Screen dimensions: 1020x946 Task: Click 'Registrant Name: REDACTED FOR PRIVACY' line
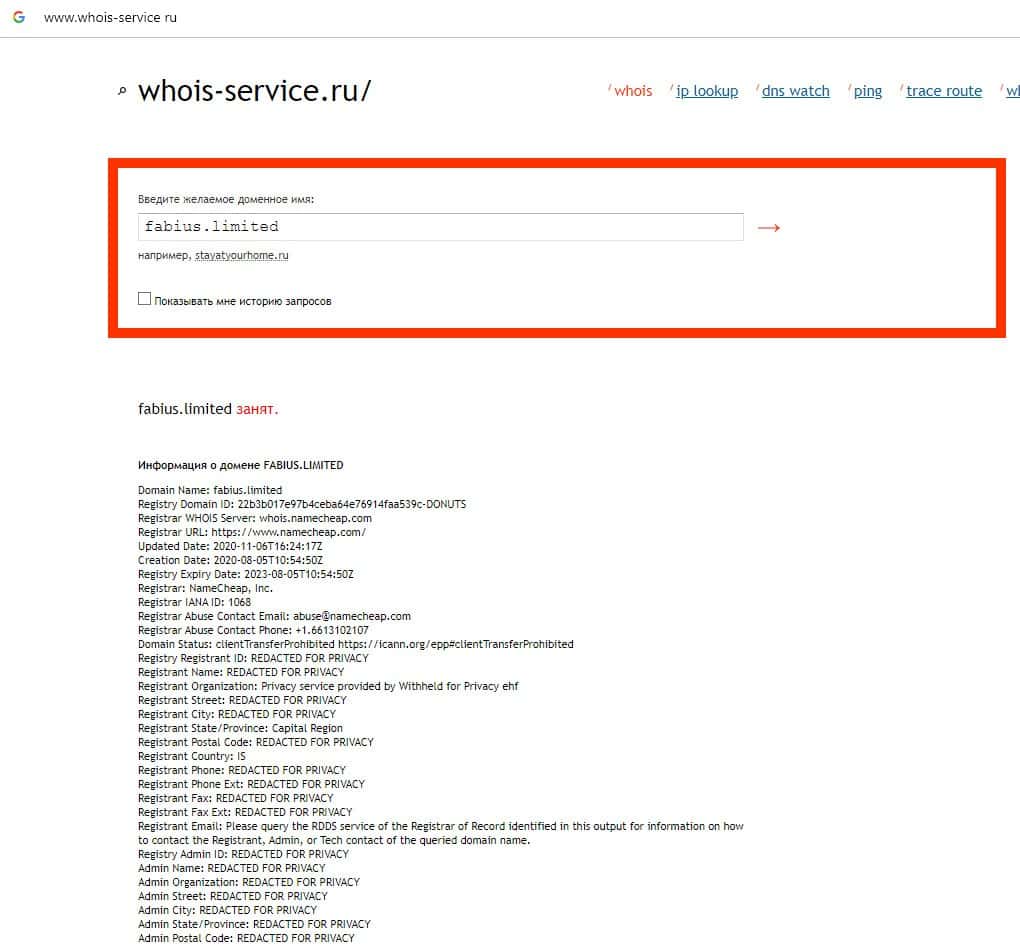coord(241,672)
